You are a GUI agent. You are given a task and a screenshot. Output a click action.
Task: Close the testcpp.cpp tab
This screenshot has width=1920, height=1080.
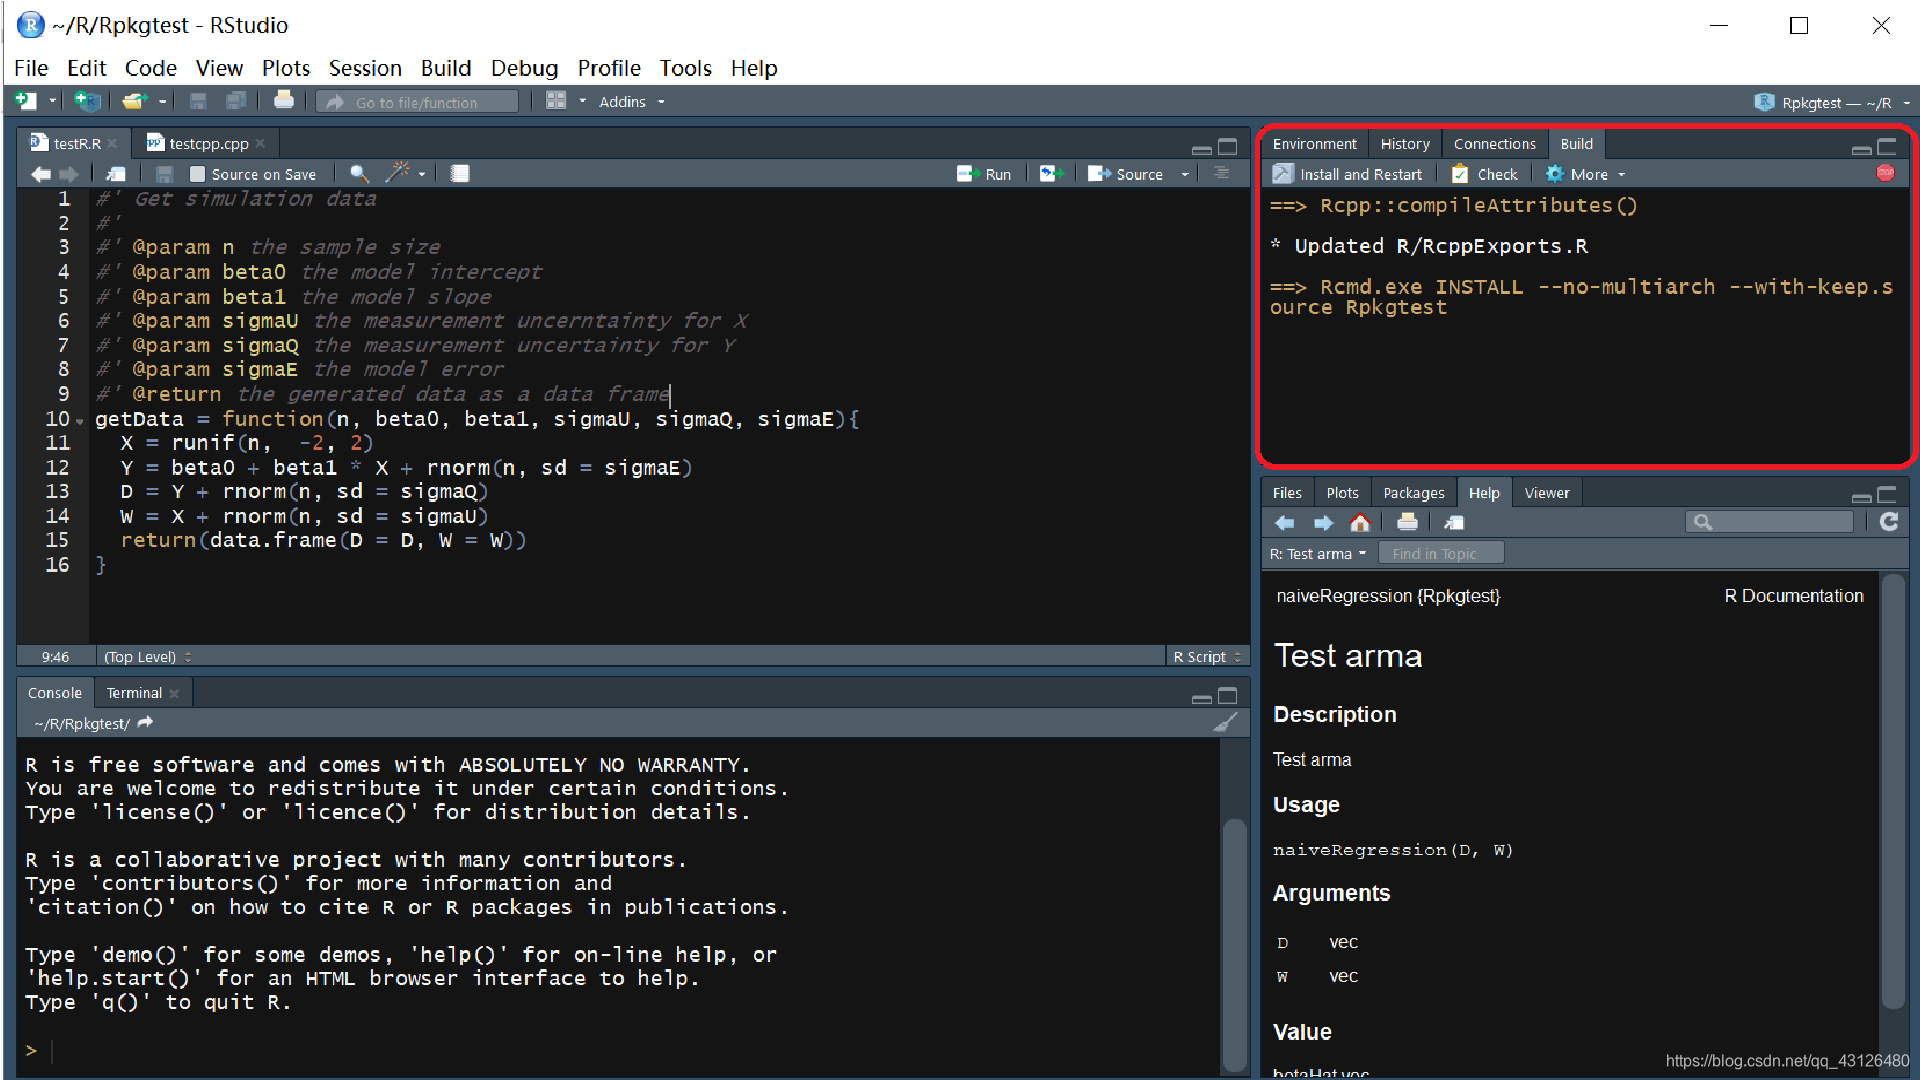260,144
